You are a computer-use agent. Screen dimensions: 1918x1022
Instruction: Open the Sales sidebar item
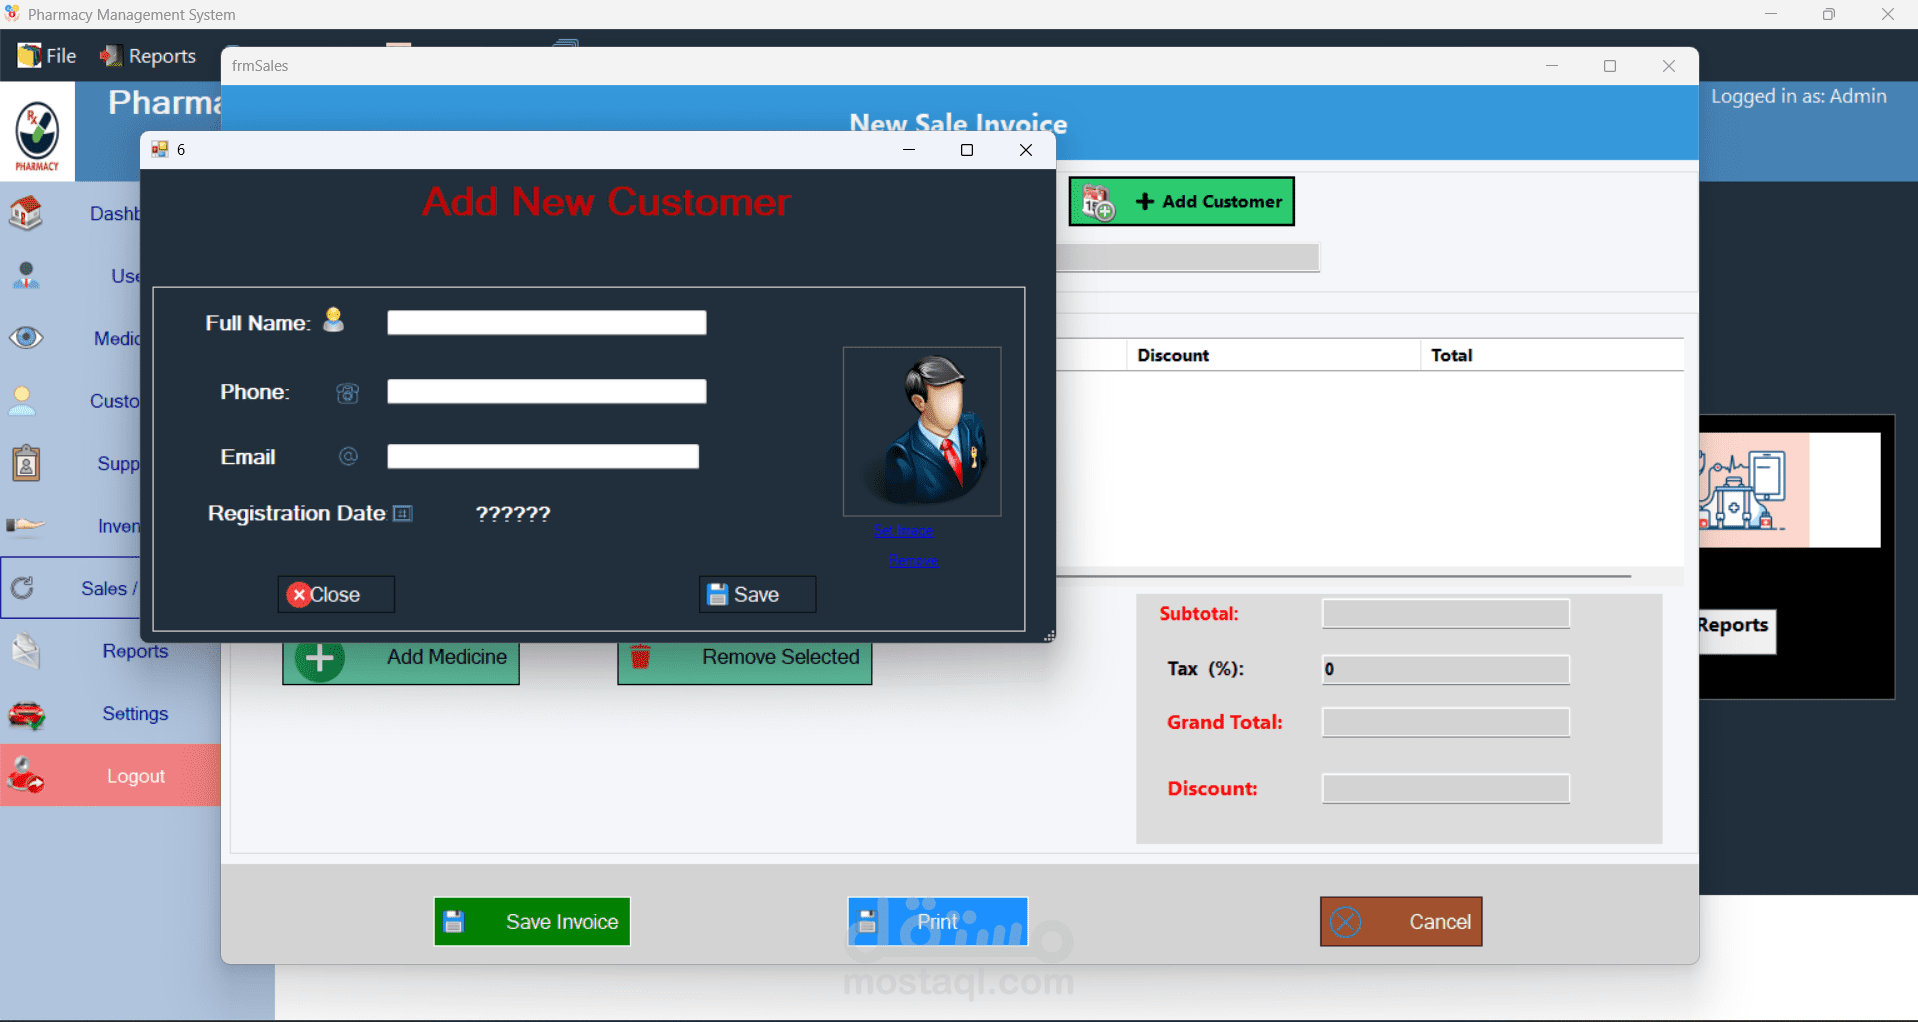(70, 588)
